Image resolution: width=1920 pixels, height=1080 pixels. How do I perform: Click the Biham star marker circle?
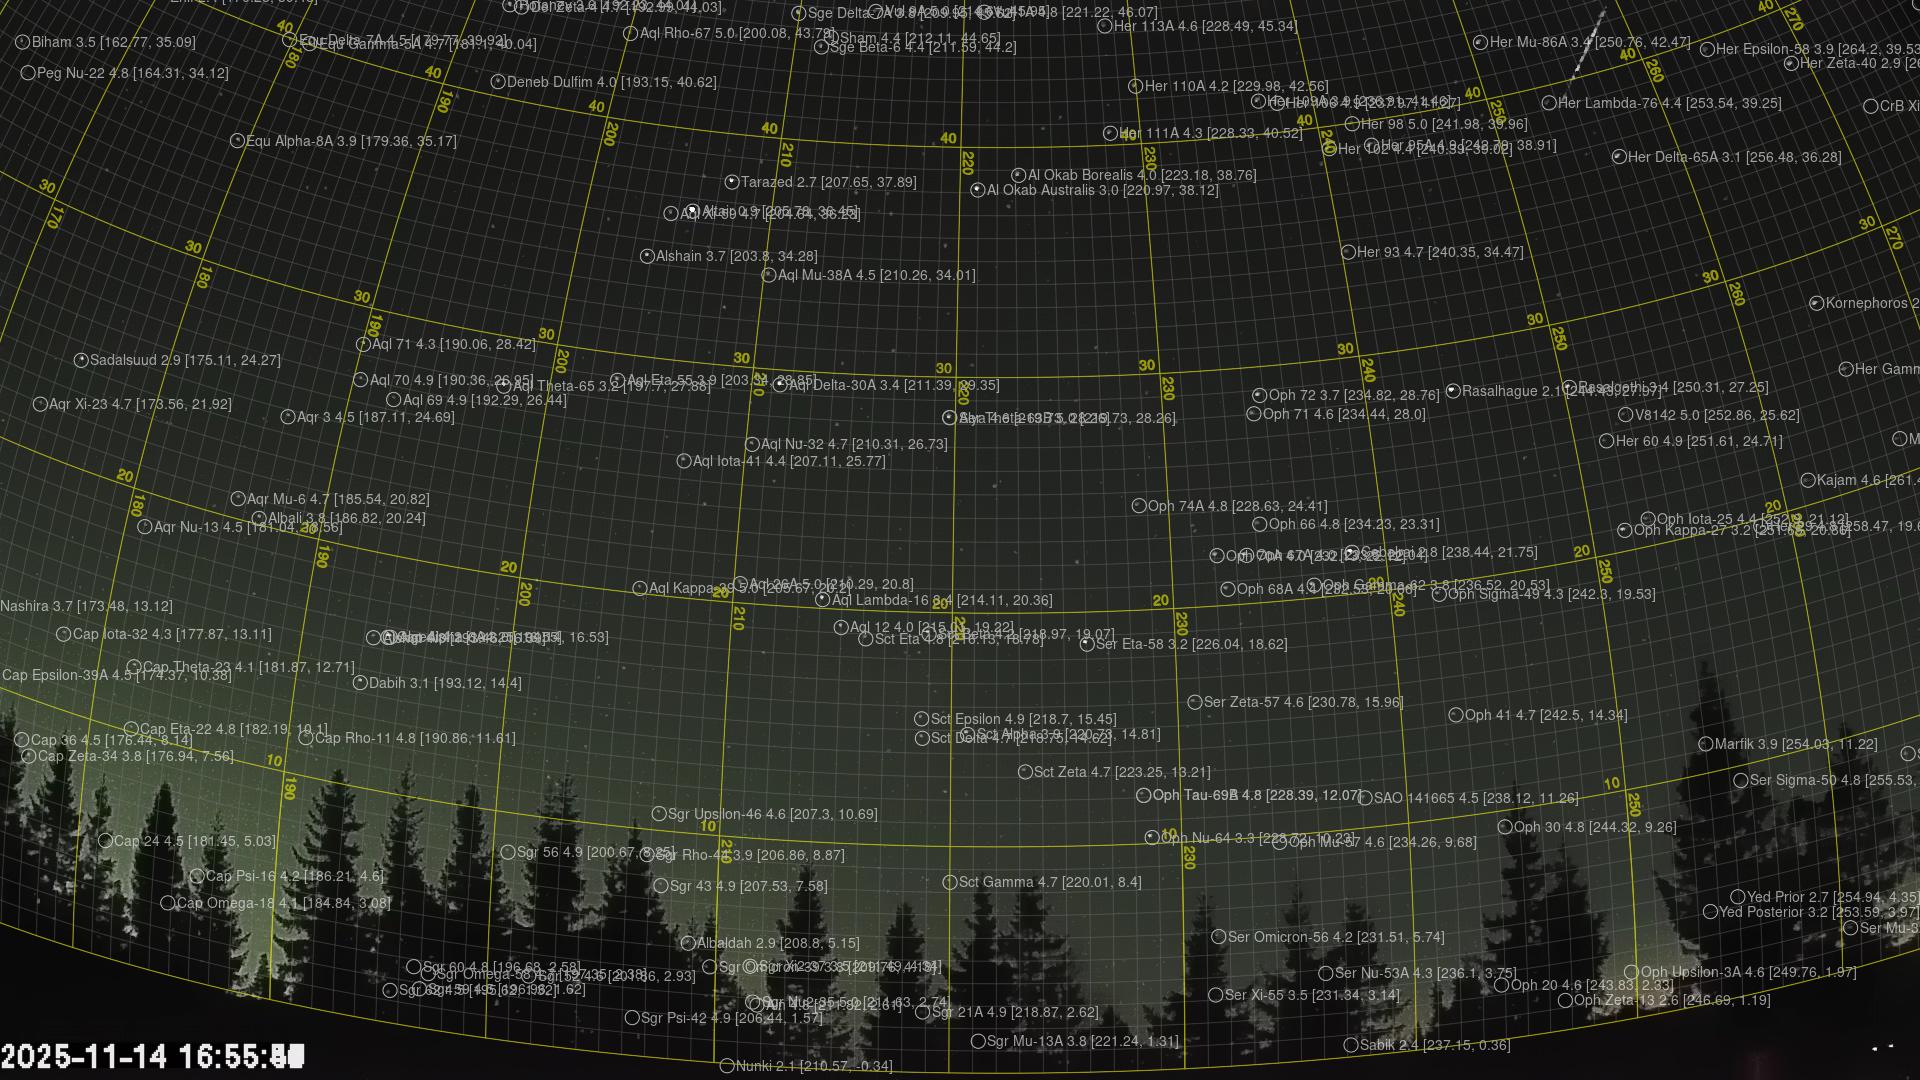[23, 42]
